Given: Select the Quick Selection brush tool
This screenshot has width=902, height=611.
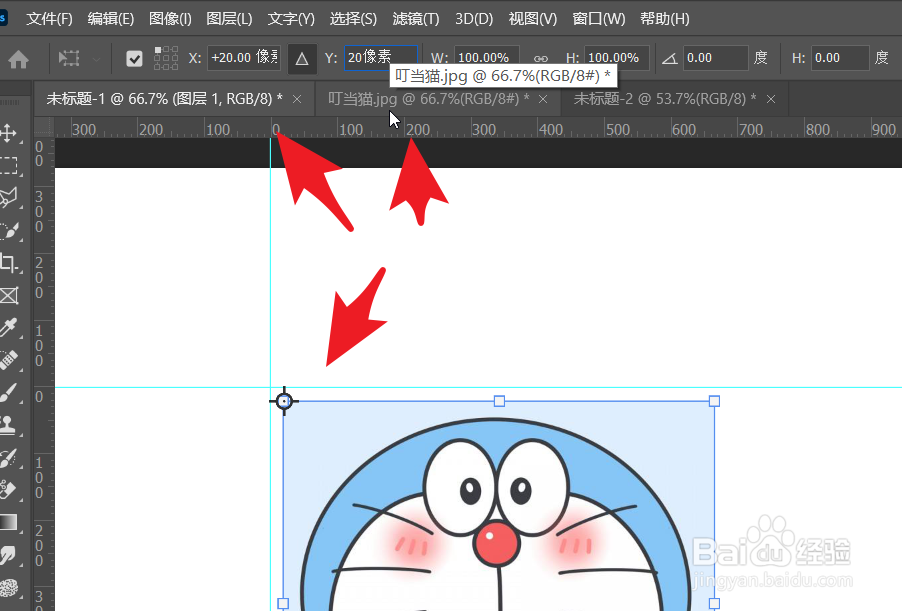Looking at the screenshot, I should pos(8,231).
